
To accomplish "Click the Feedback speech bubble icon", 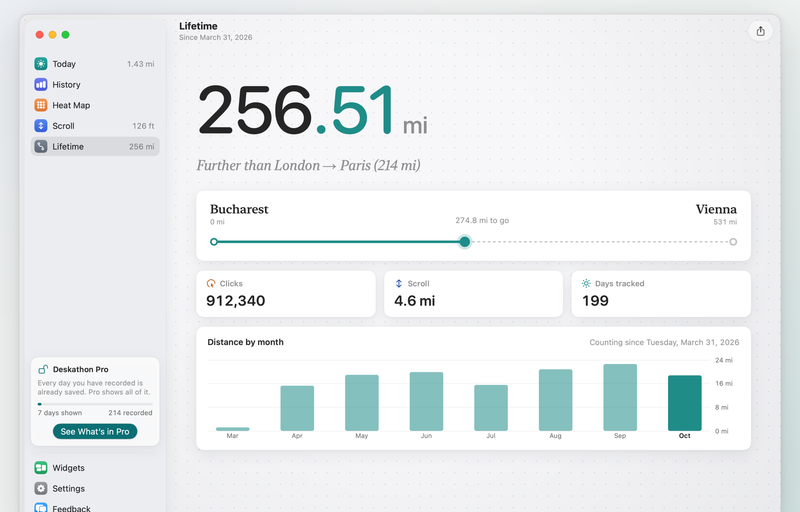I will click(x=41, y=508).
